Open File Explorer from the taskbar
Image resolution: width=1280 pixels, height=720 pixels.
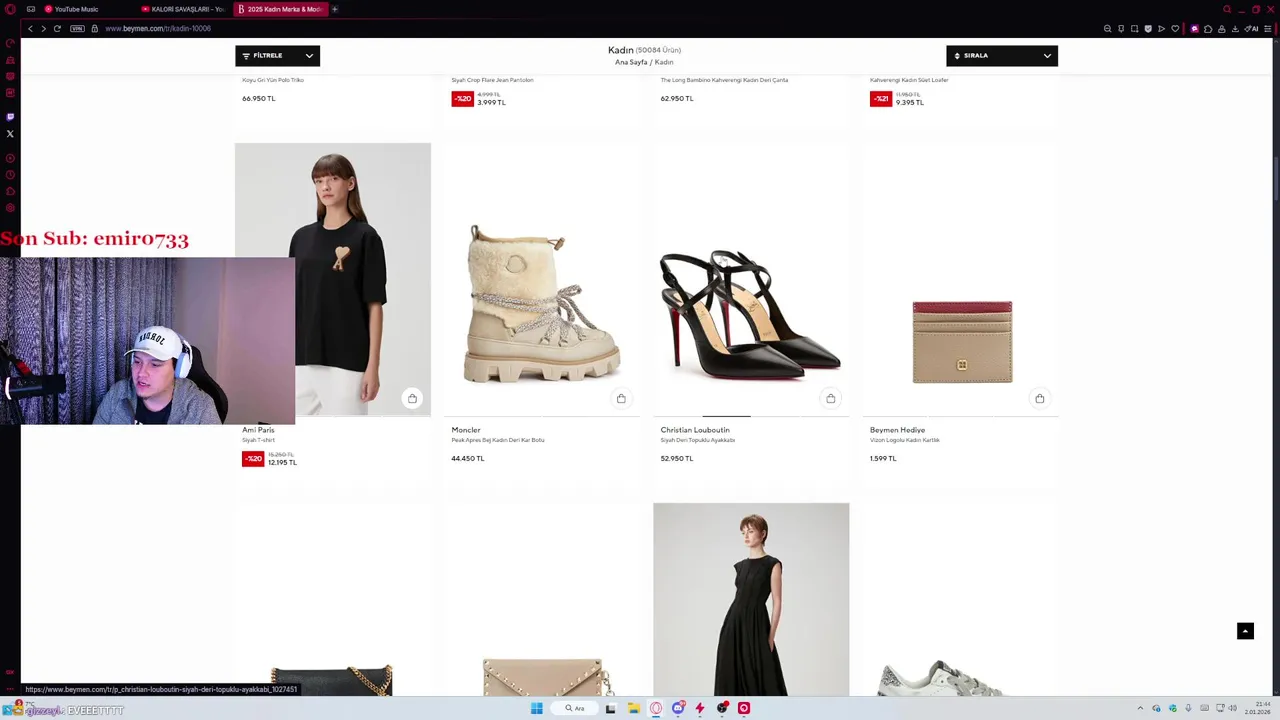(633, 708)
